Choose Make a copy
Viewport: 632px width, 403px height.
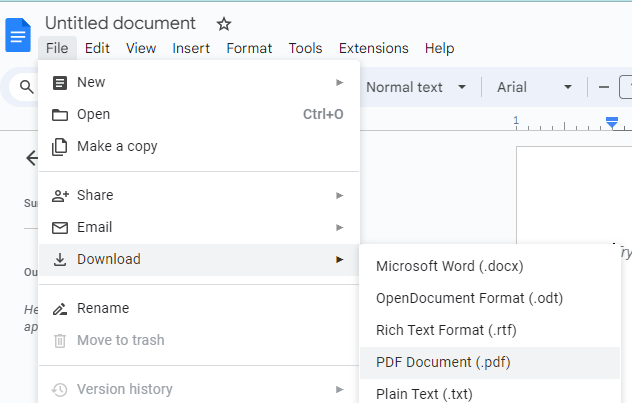(199, 146)
